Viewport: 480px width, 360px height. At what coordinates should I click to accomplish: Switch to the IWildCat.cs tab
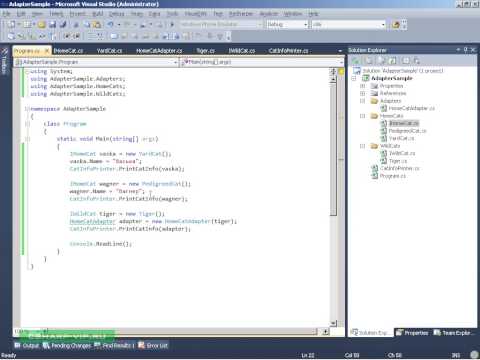click(242, 51)
